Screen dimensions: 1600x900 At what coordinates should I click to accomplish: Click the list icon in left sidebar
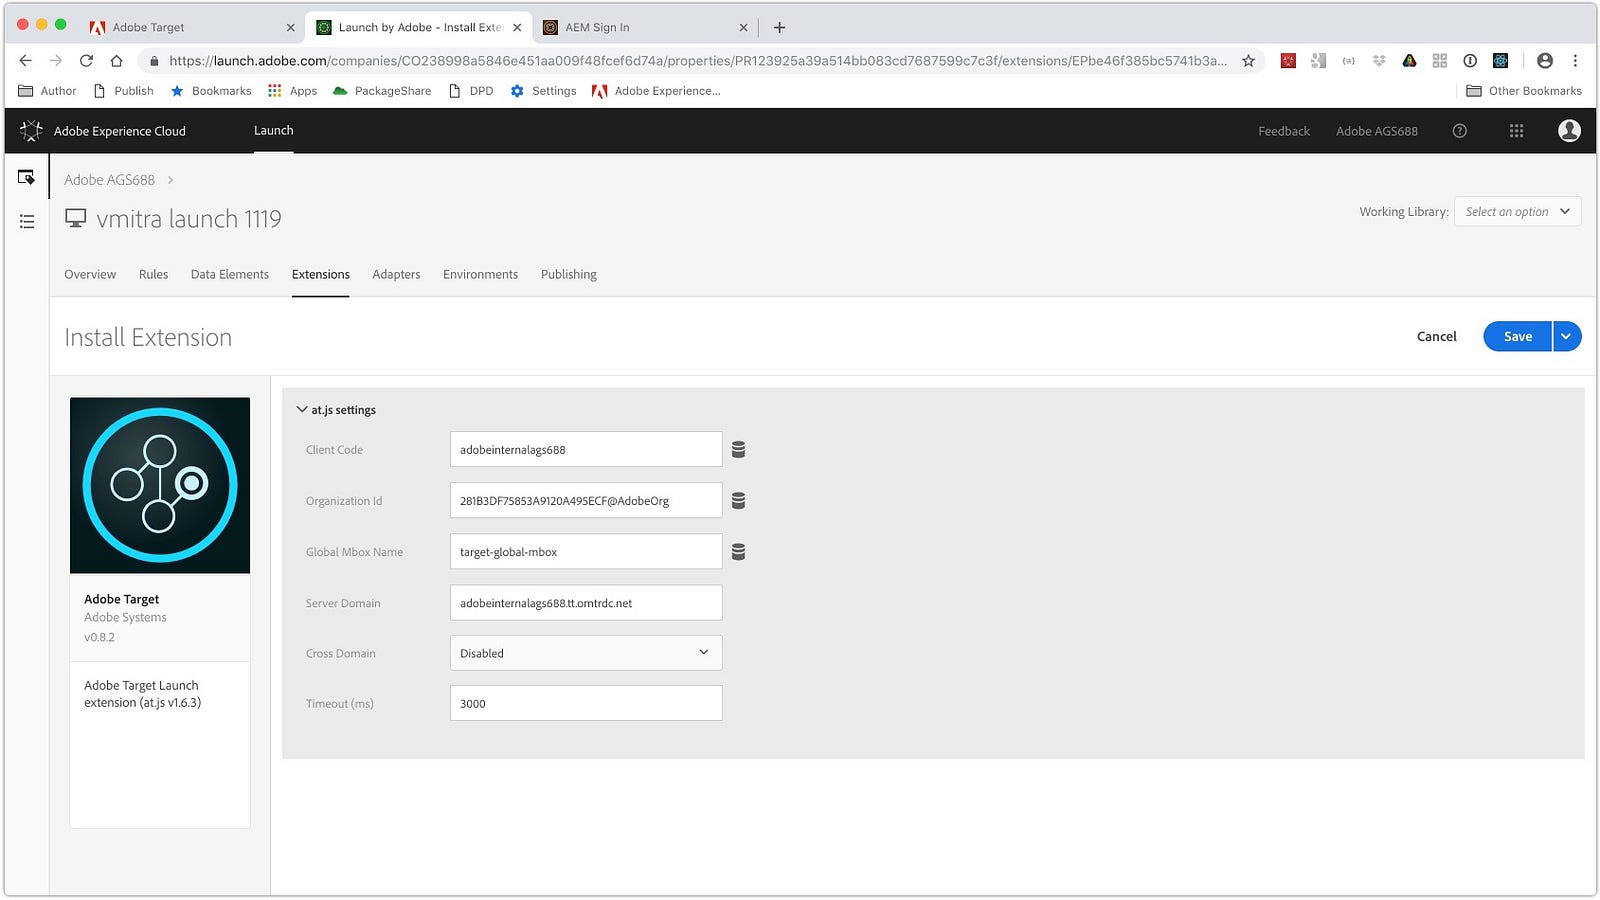click(27, 221)
